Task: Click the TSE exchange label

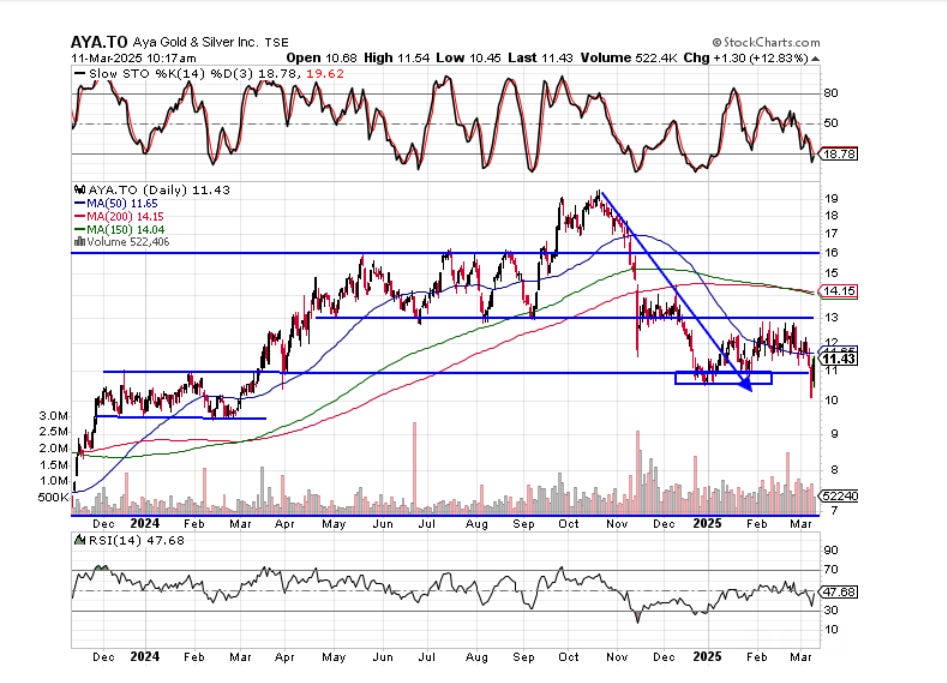Action: (x=277, y=42)
